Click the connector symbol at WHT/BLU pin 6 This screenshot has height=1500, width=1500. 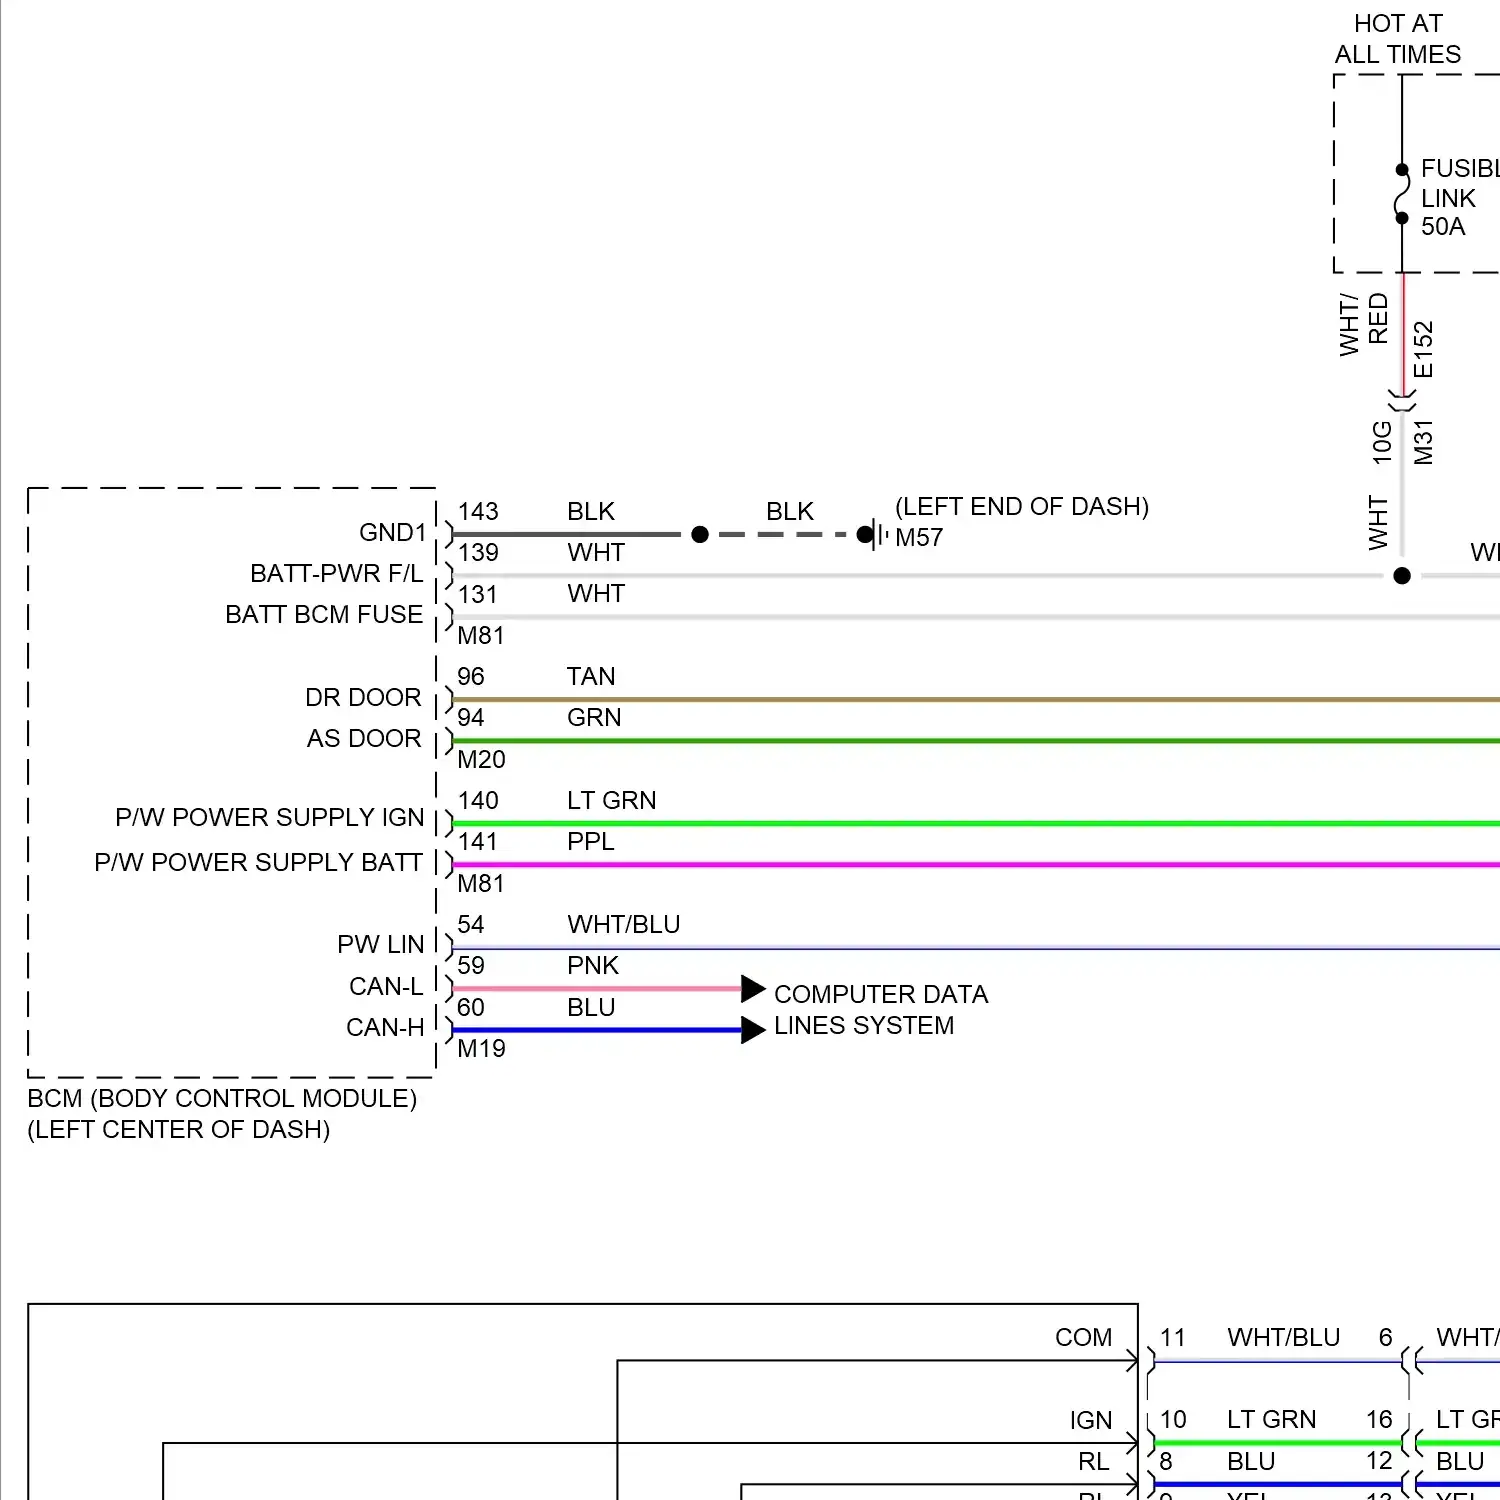(1411, 1361)
